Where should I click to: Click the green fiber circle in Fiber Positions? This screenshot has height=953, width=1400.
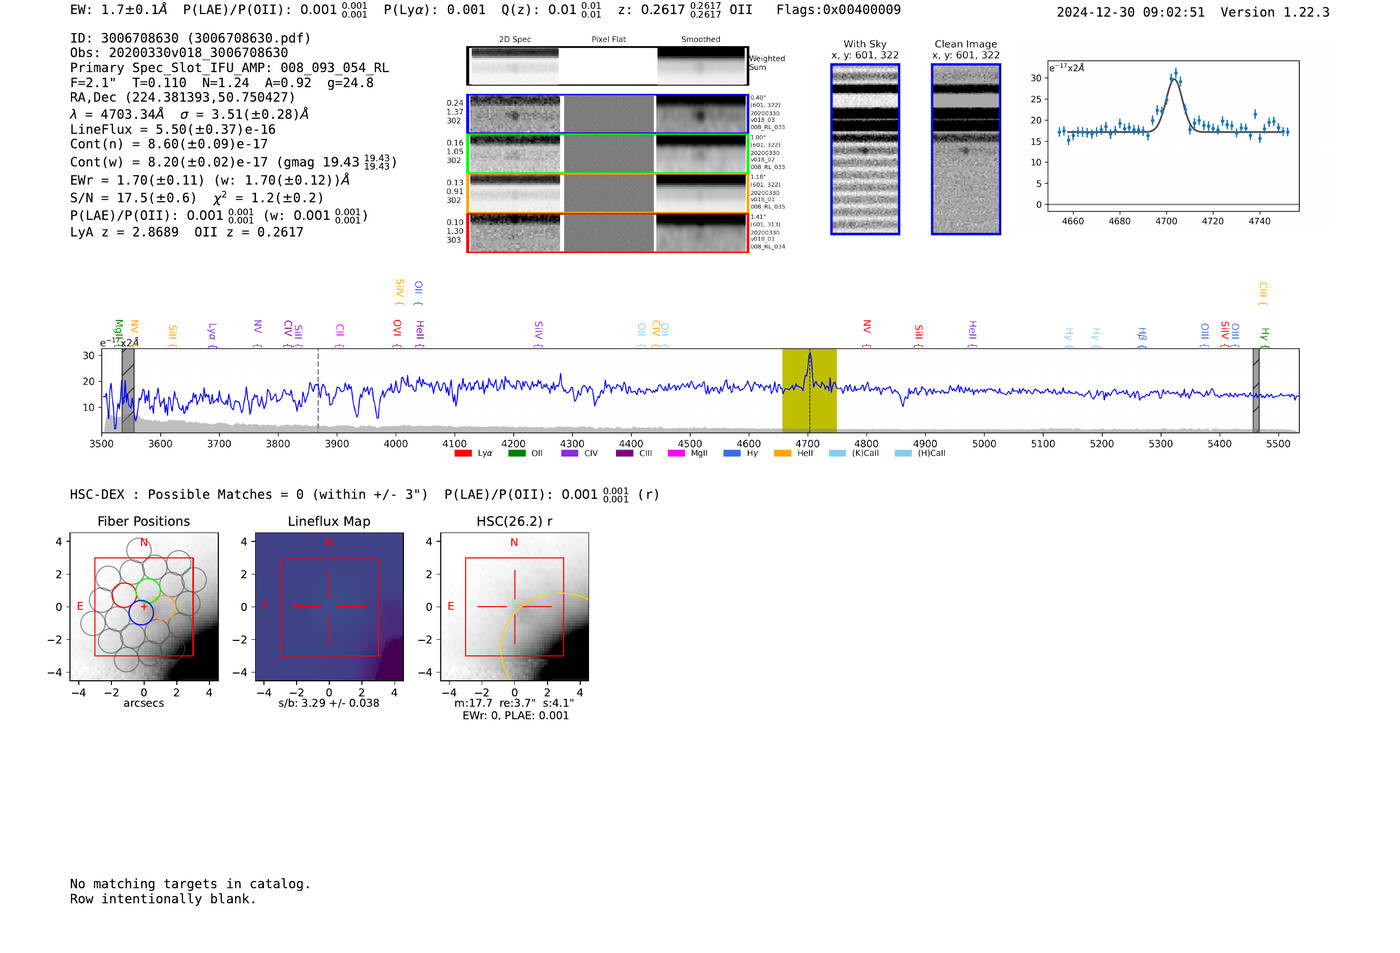148,591
